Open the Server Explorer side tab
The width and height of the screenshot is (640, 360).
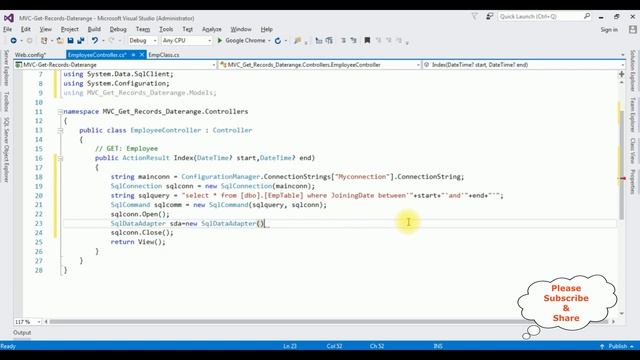click(x=6, y=68)
